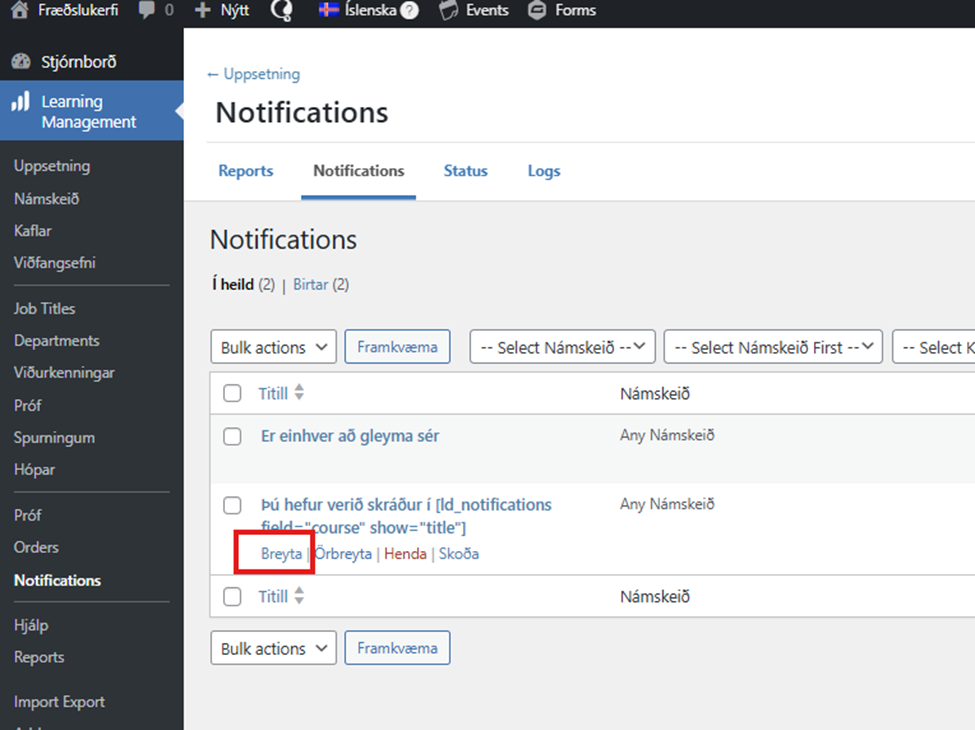Click the Breyta edit link
The height and width of the screenshot is (730, 975).
pyautogui.click(x=281, y=554)
